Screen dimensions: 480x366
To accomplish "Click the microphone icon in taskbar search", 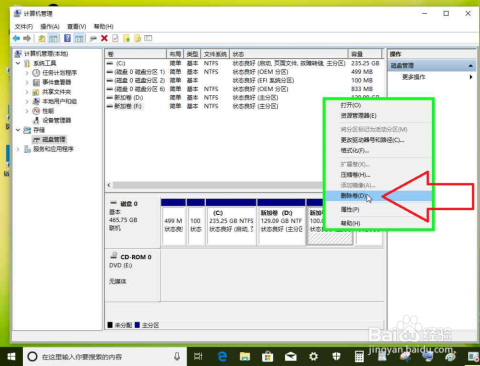I will point(177,357).
